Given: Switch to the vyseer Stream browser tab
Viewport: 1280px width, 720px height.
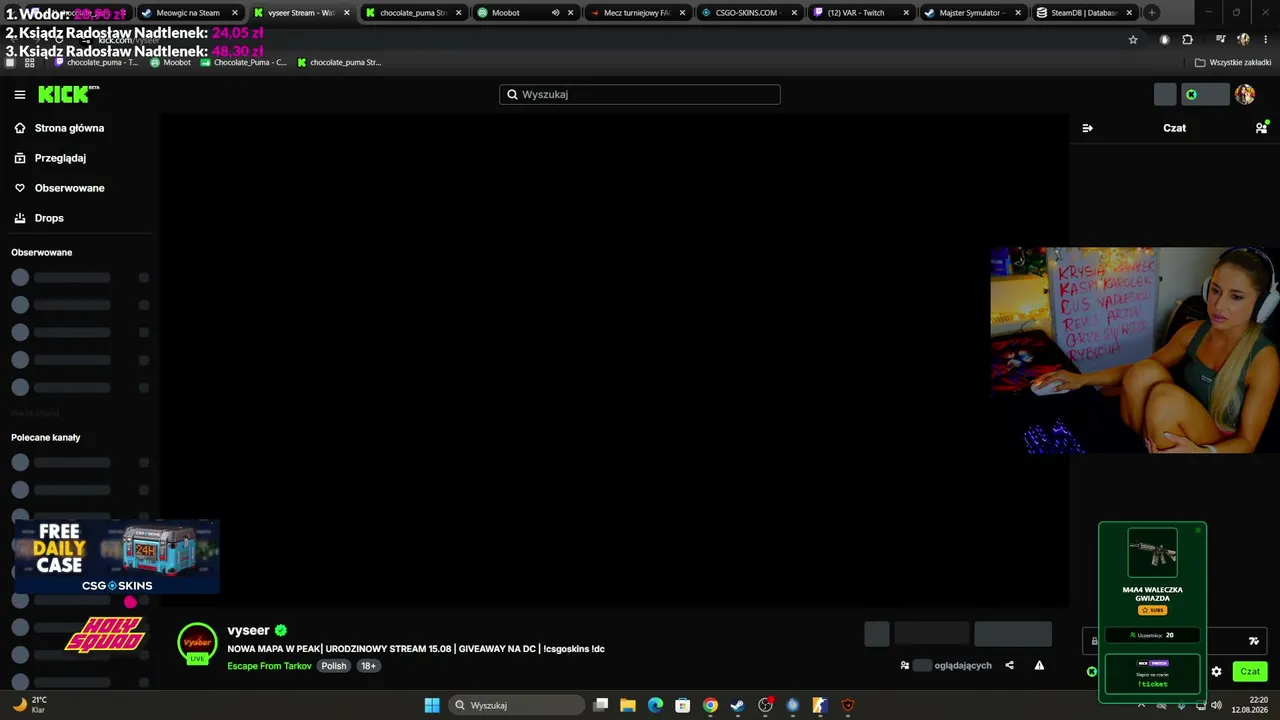Looking at the screenshot, I should [300, 13].
